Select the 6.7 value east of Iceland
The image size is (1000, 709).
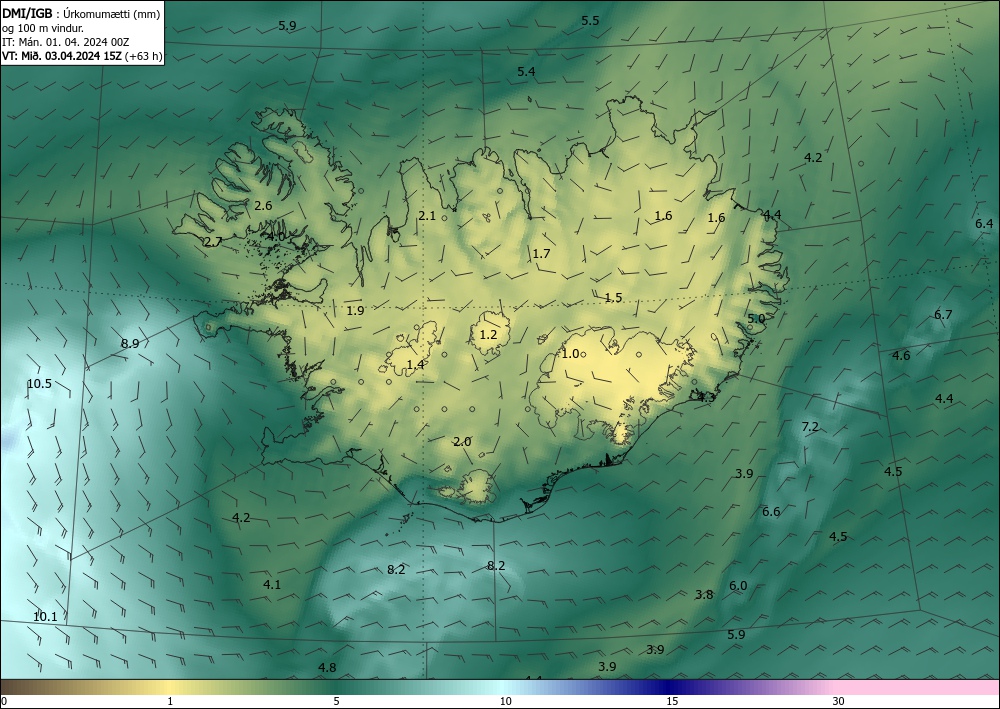(943, 314)
